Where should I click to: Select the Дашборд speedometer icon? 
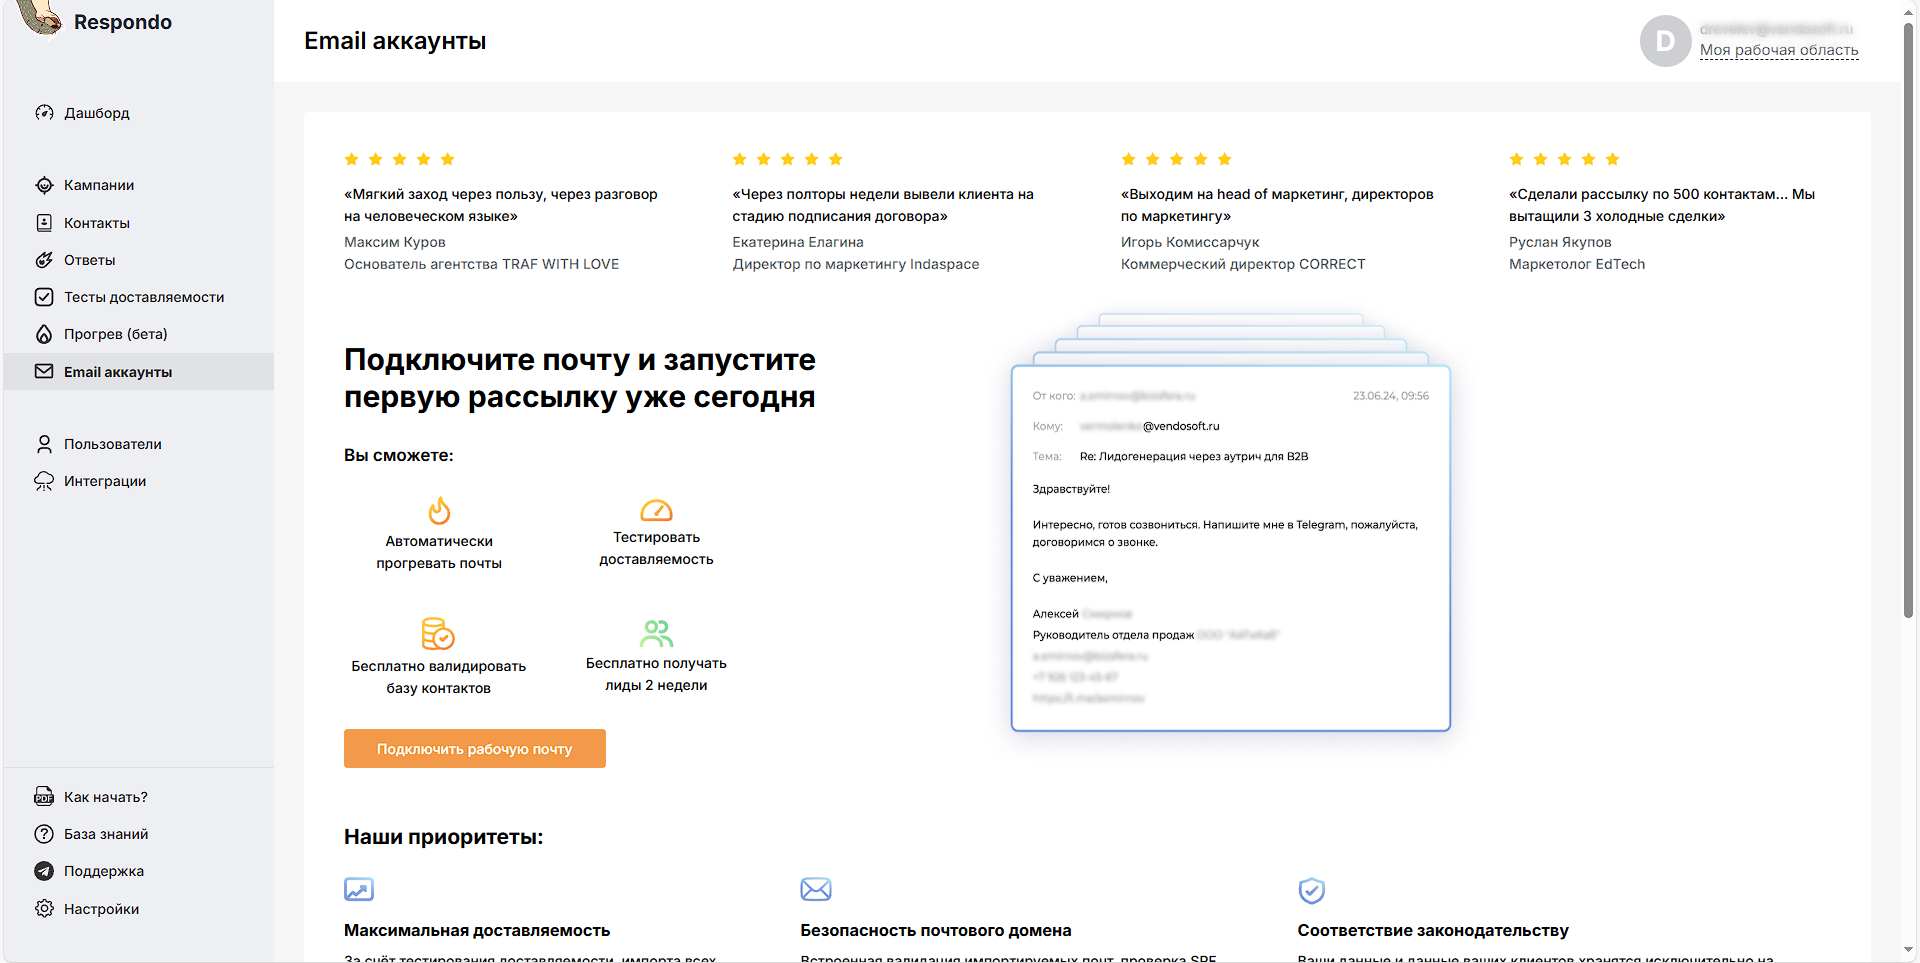(44, 113)
